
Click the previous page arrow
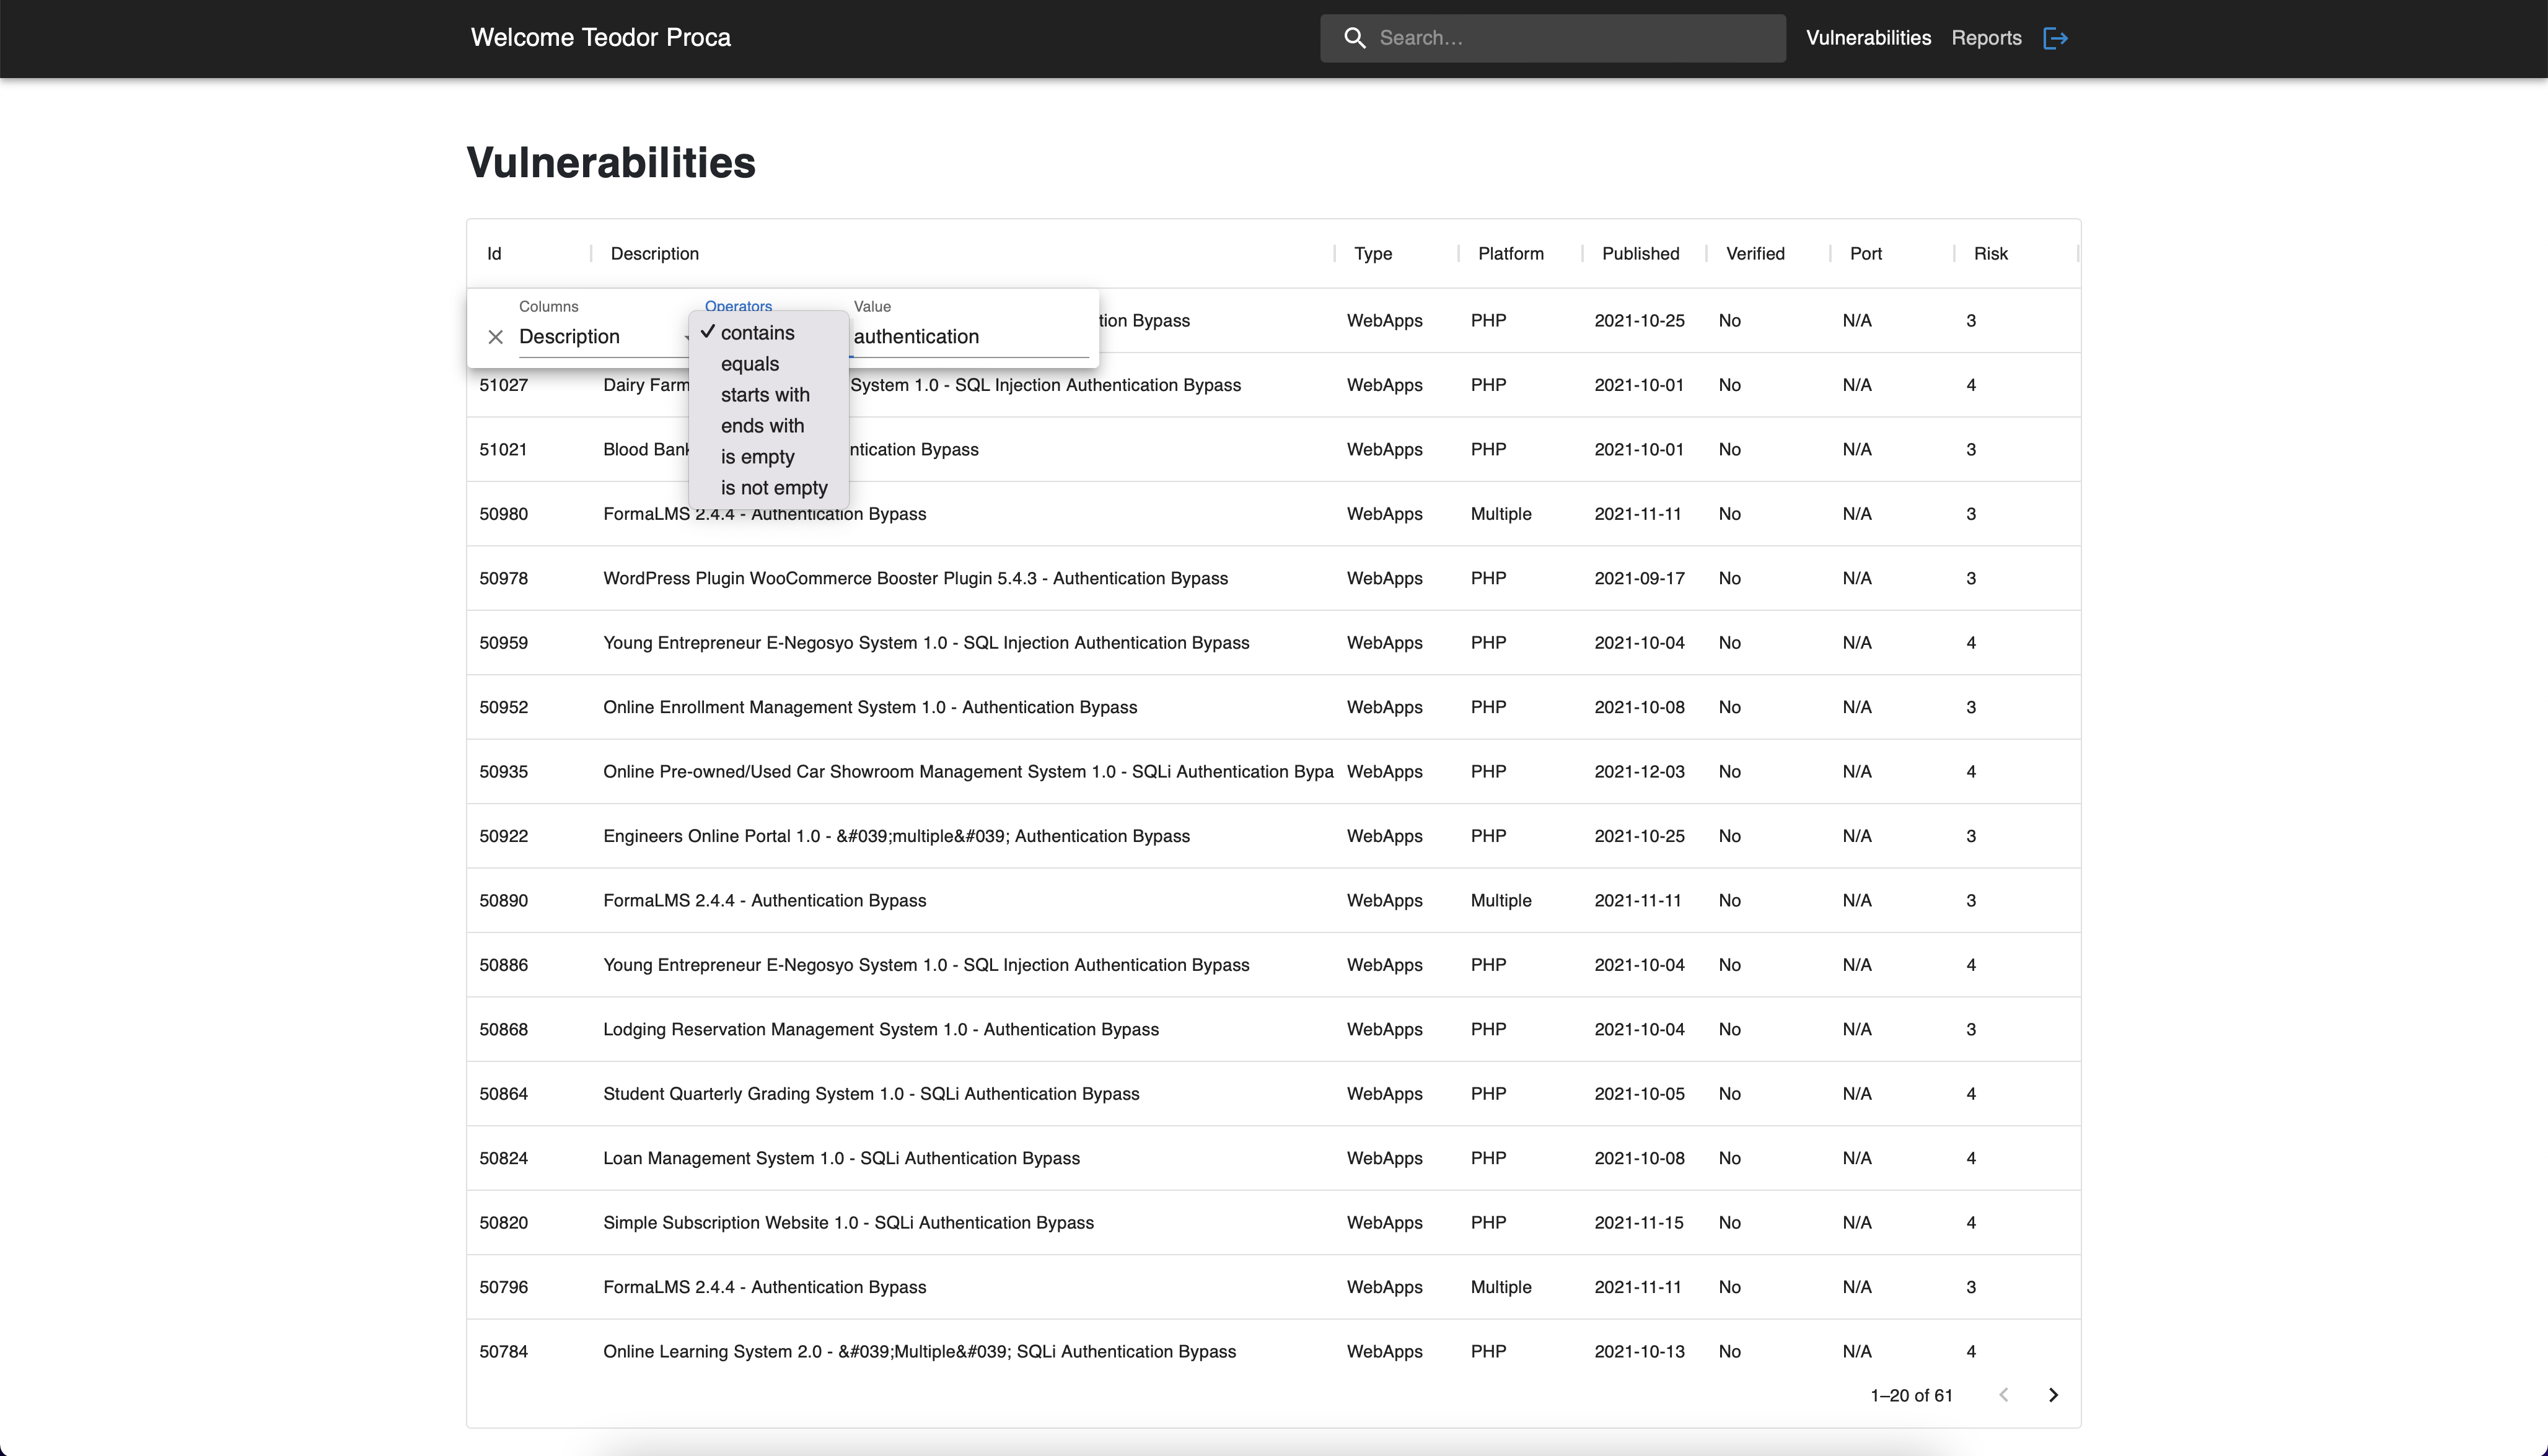tap(2003, 1395)
